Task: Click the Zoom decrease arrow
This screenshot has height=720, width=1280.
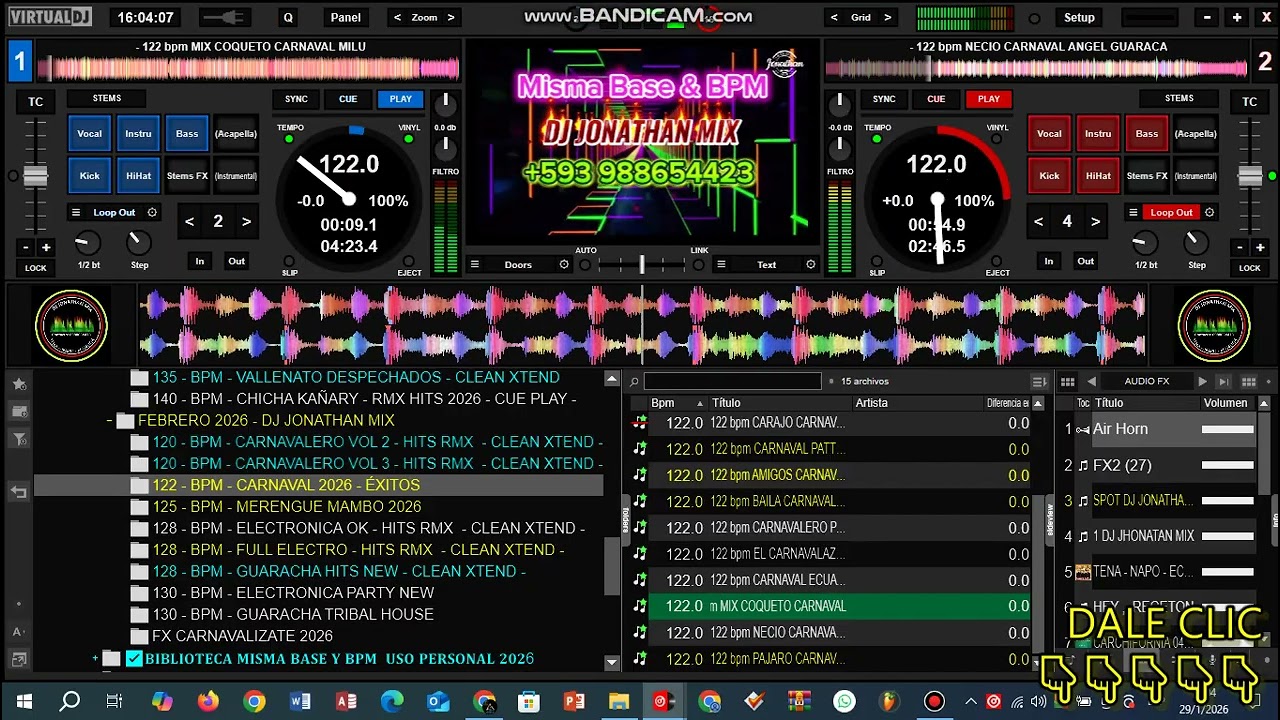Action: pyautogui.click(x=397, y=17)
